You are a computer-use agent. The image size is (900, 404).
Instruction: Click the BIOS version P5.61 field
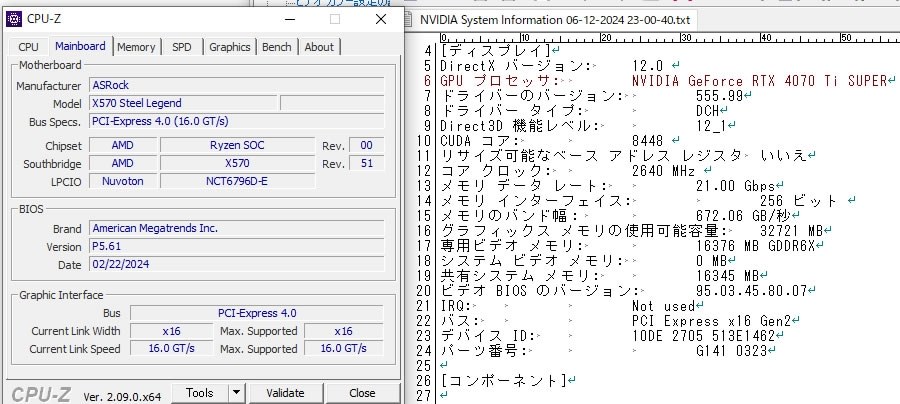coord(237,247)
